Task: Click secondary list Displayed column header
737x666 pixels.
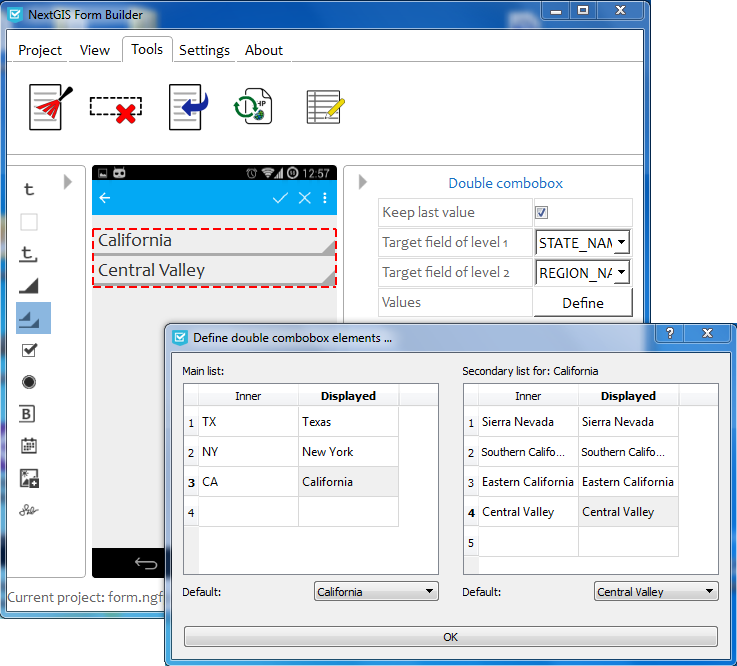Action: (628, 396)
